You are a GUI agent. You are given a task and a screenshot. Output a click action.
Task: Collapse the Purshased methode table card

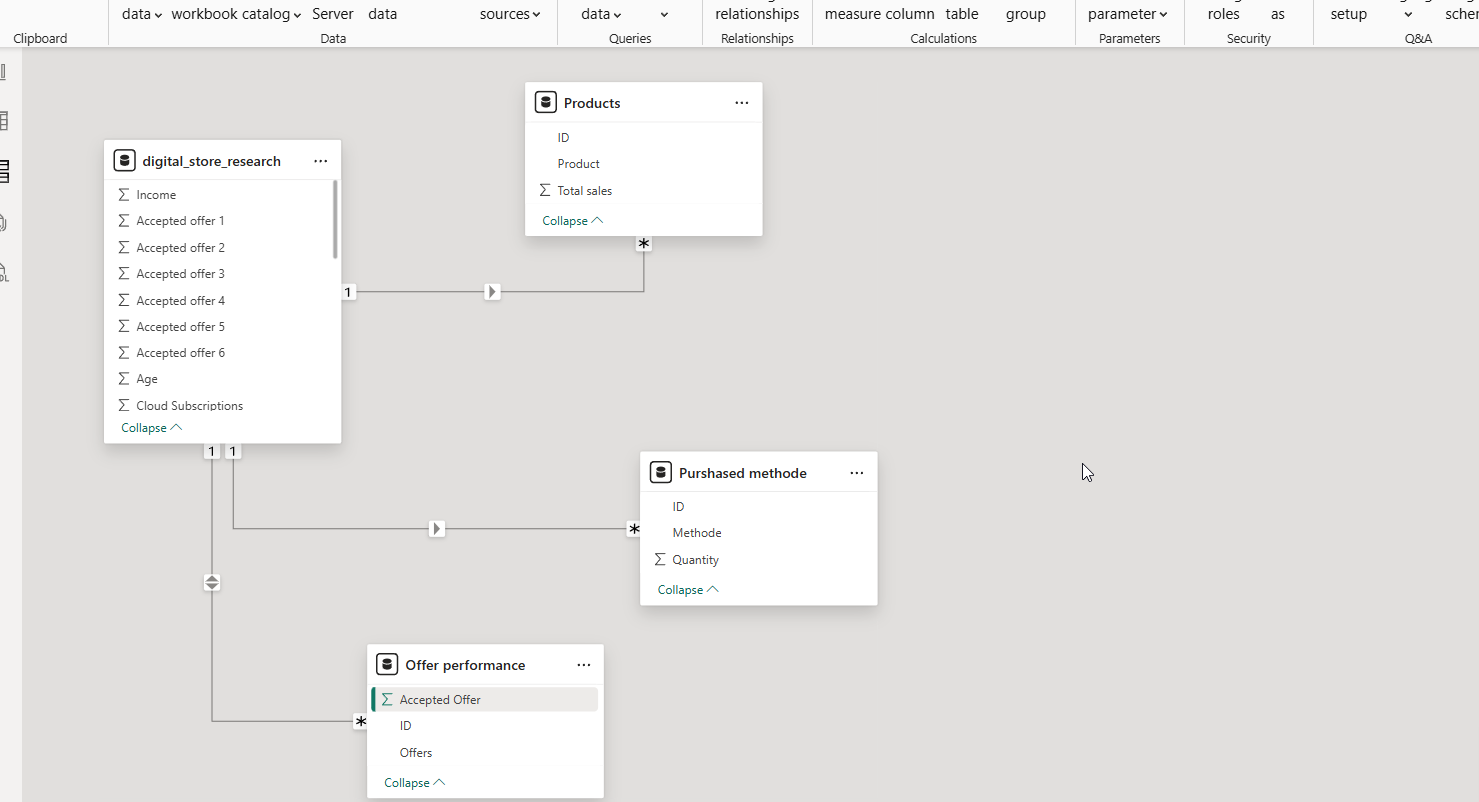687,590
